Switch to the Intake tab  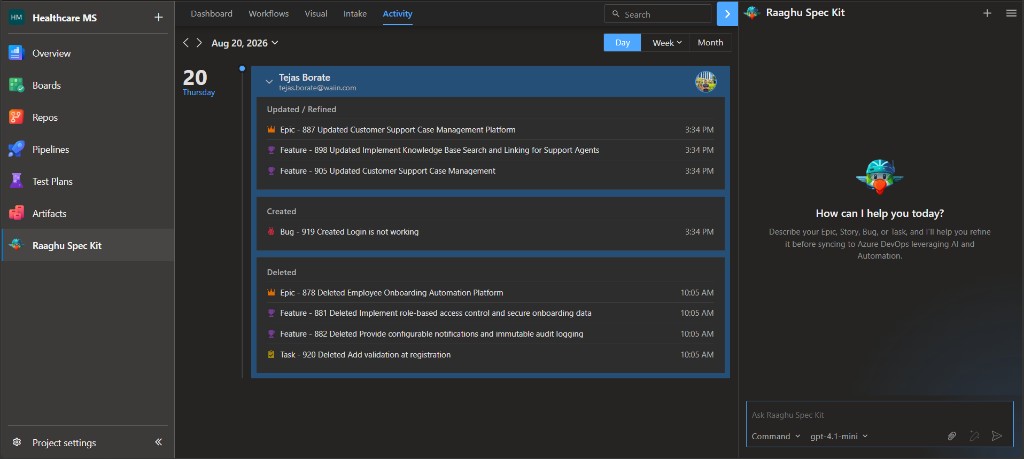tap(355, 14)
